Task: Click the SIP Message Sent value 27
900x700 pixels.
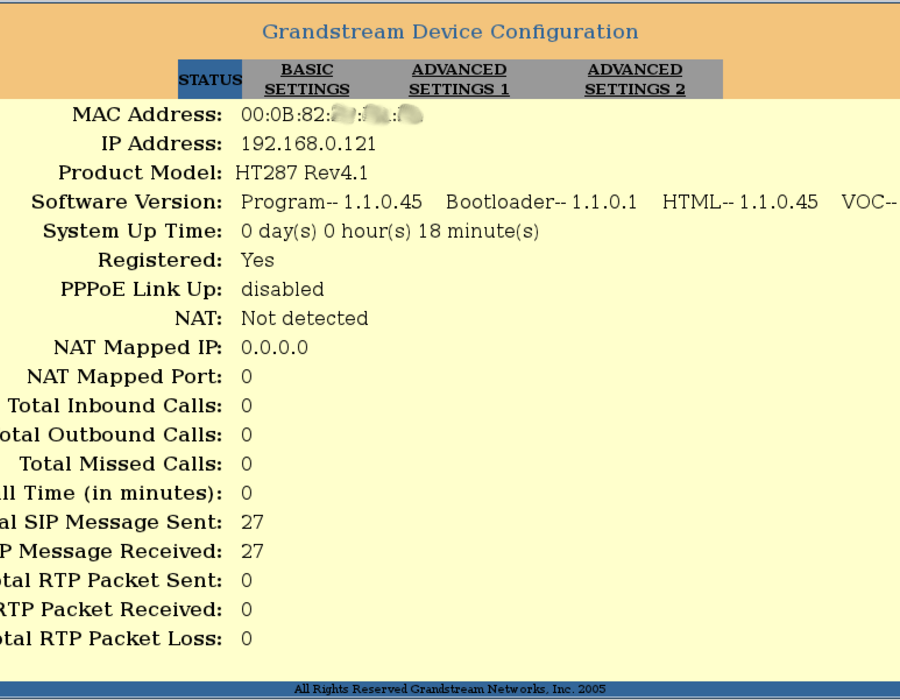Action: click(x=252, y=522)
